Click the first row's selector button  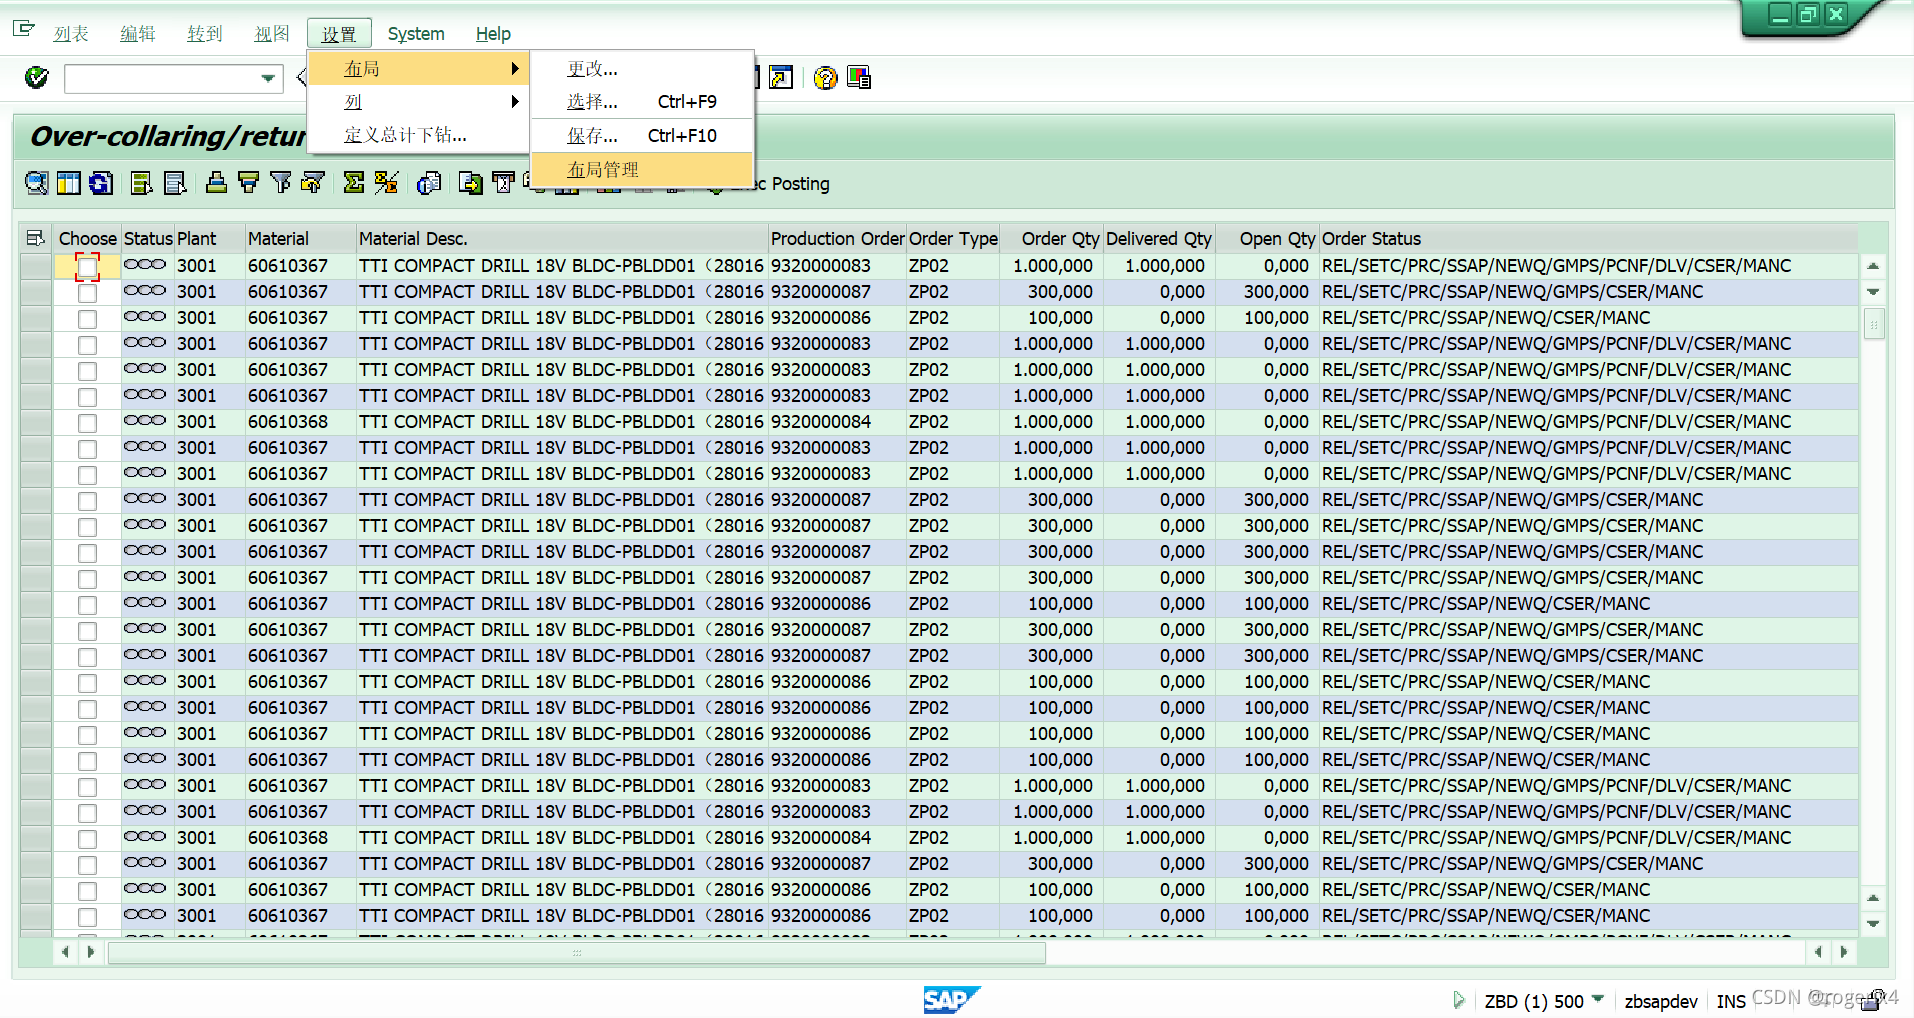point(36,266)
